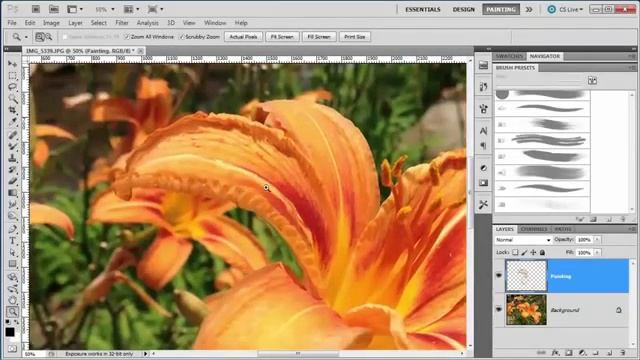640x360 pixels.
Task: Open the Adjustments panel icon
Action: pyautogui.click(x=483, y=168)
